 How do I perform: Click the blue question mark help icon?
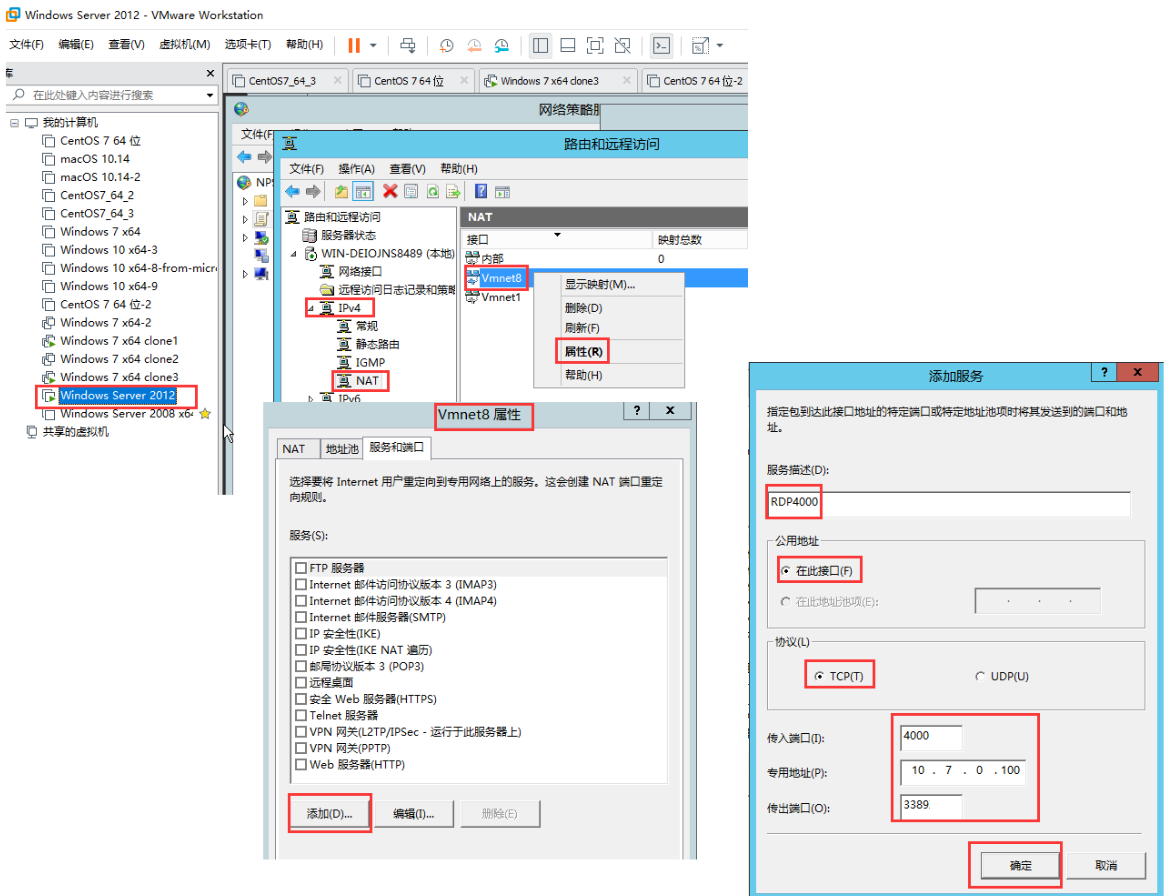482,192
